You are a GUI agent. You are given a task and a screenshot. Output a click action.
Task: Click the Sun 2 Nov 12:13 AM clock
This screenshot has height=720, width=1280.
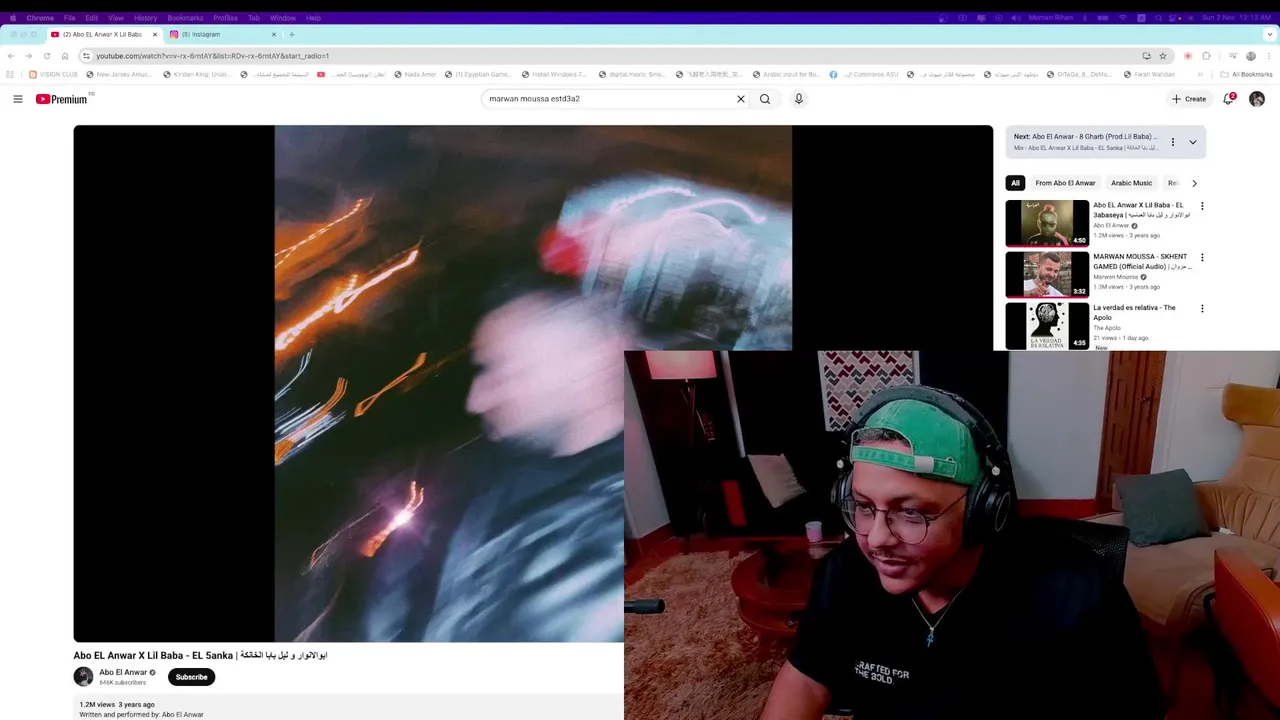(x=1237, y=18)
